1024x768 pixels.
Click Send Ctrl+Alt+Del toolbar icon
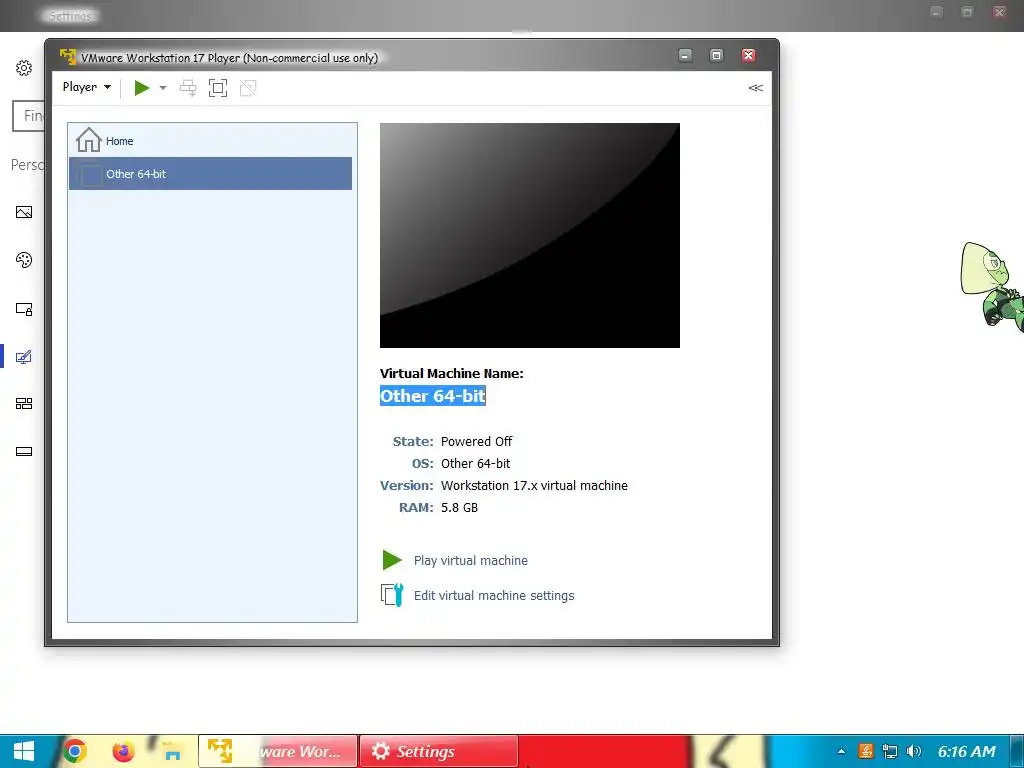(x=188, y=88)
